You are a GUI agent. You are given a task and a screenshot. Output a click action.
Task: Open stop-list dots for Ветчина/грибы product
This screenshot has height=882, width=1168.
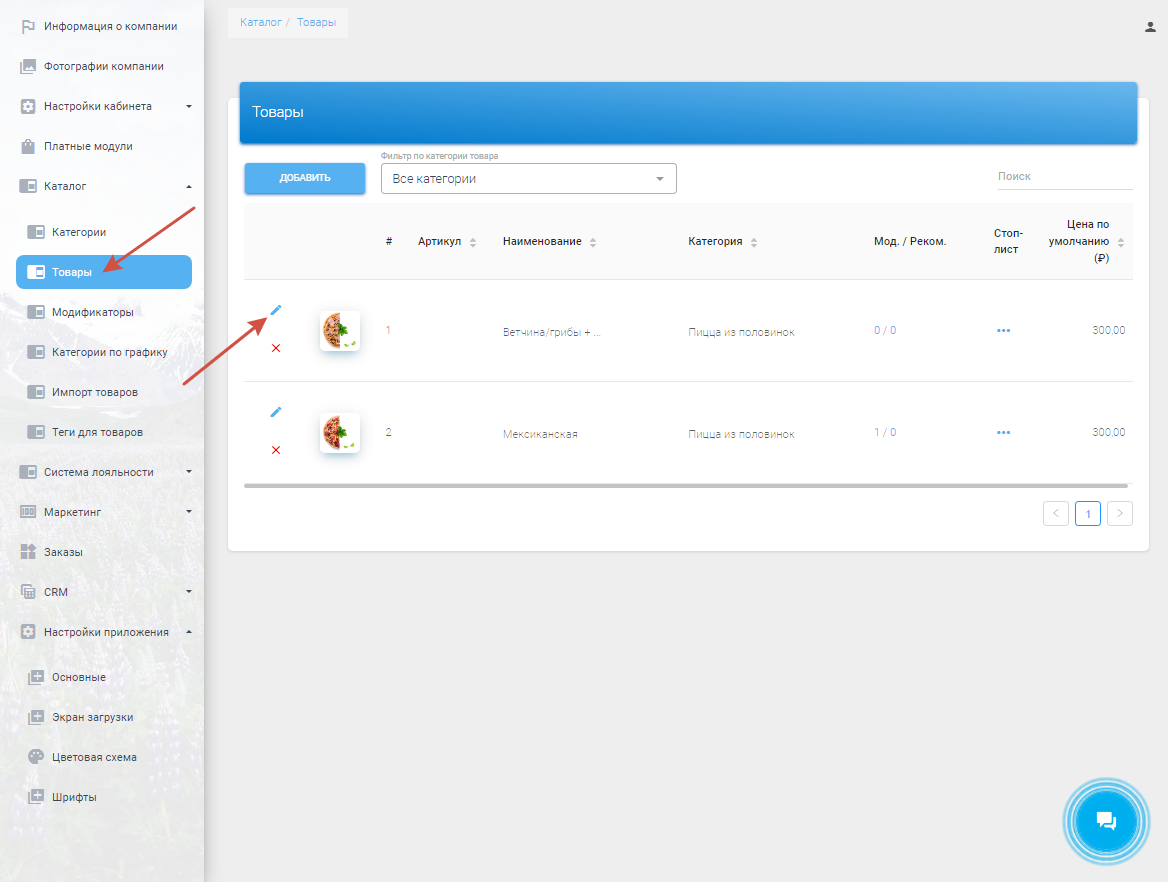[1003, 331]
